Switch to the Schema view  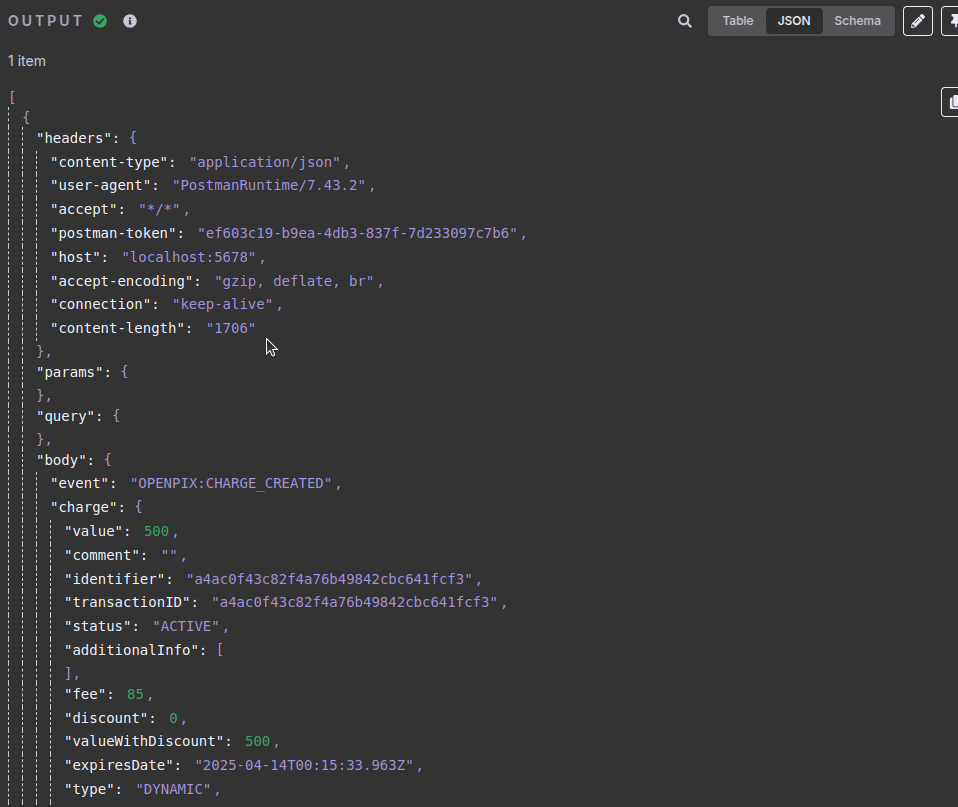click(x=857, y=21)
